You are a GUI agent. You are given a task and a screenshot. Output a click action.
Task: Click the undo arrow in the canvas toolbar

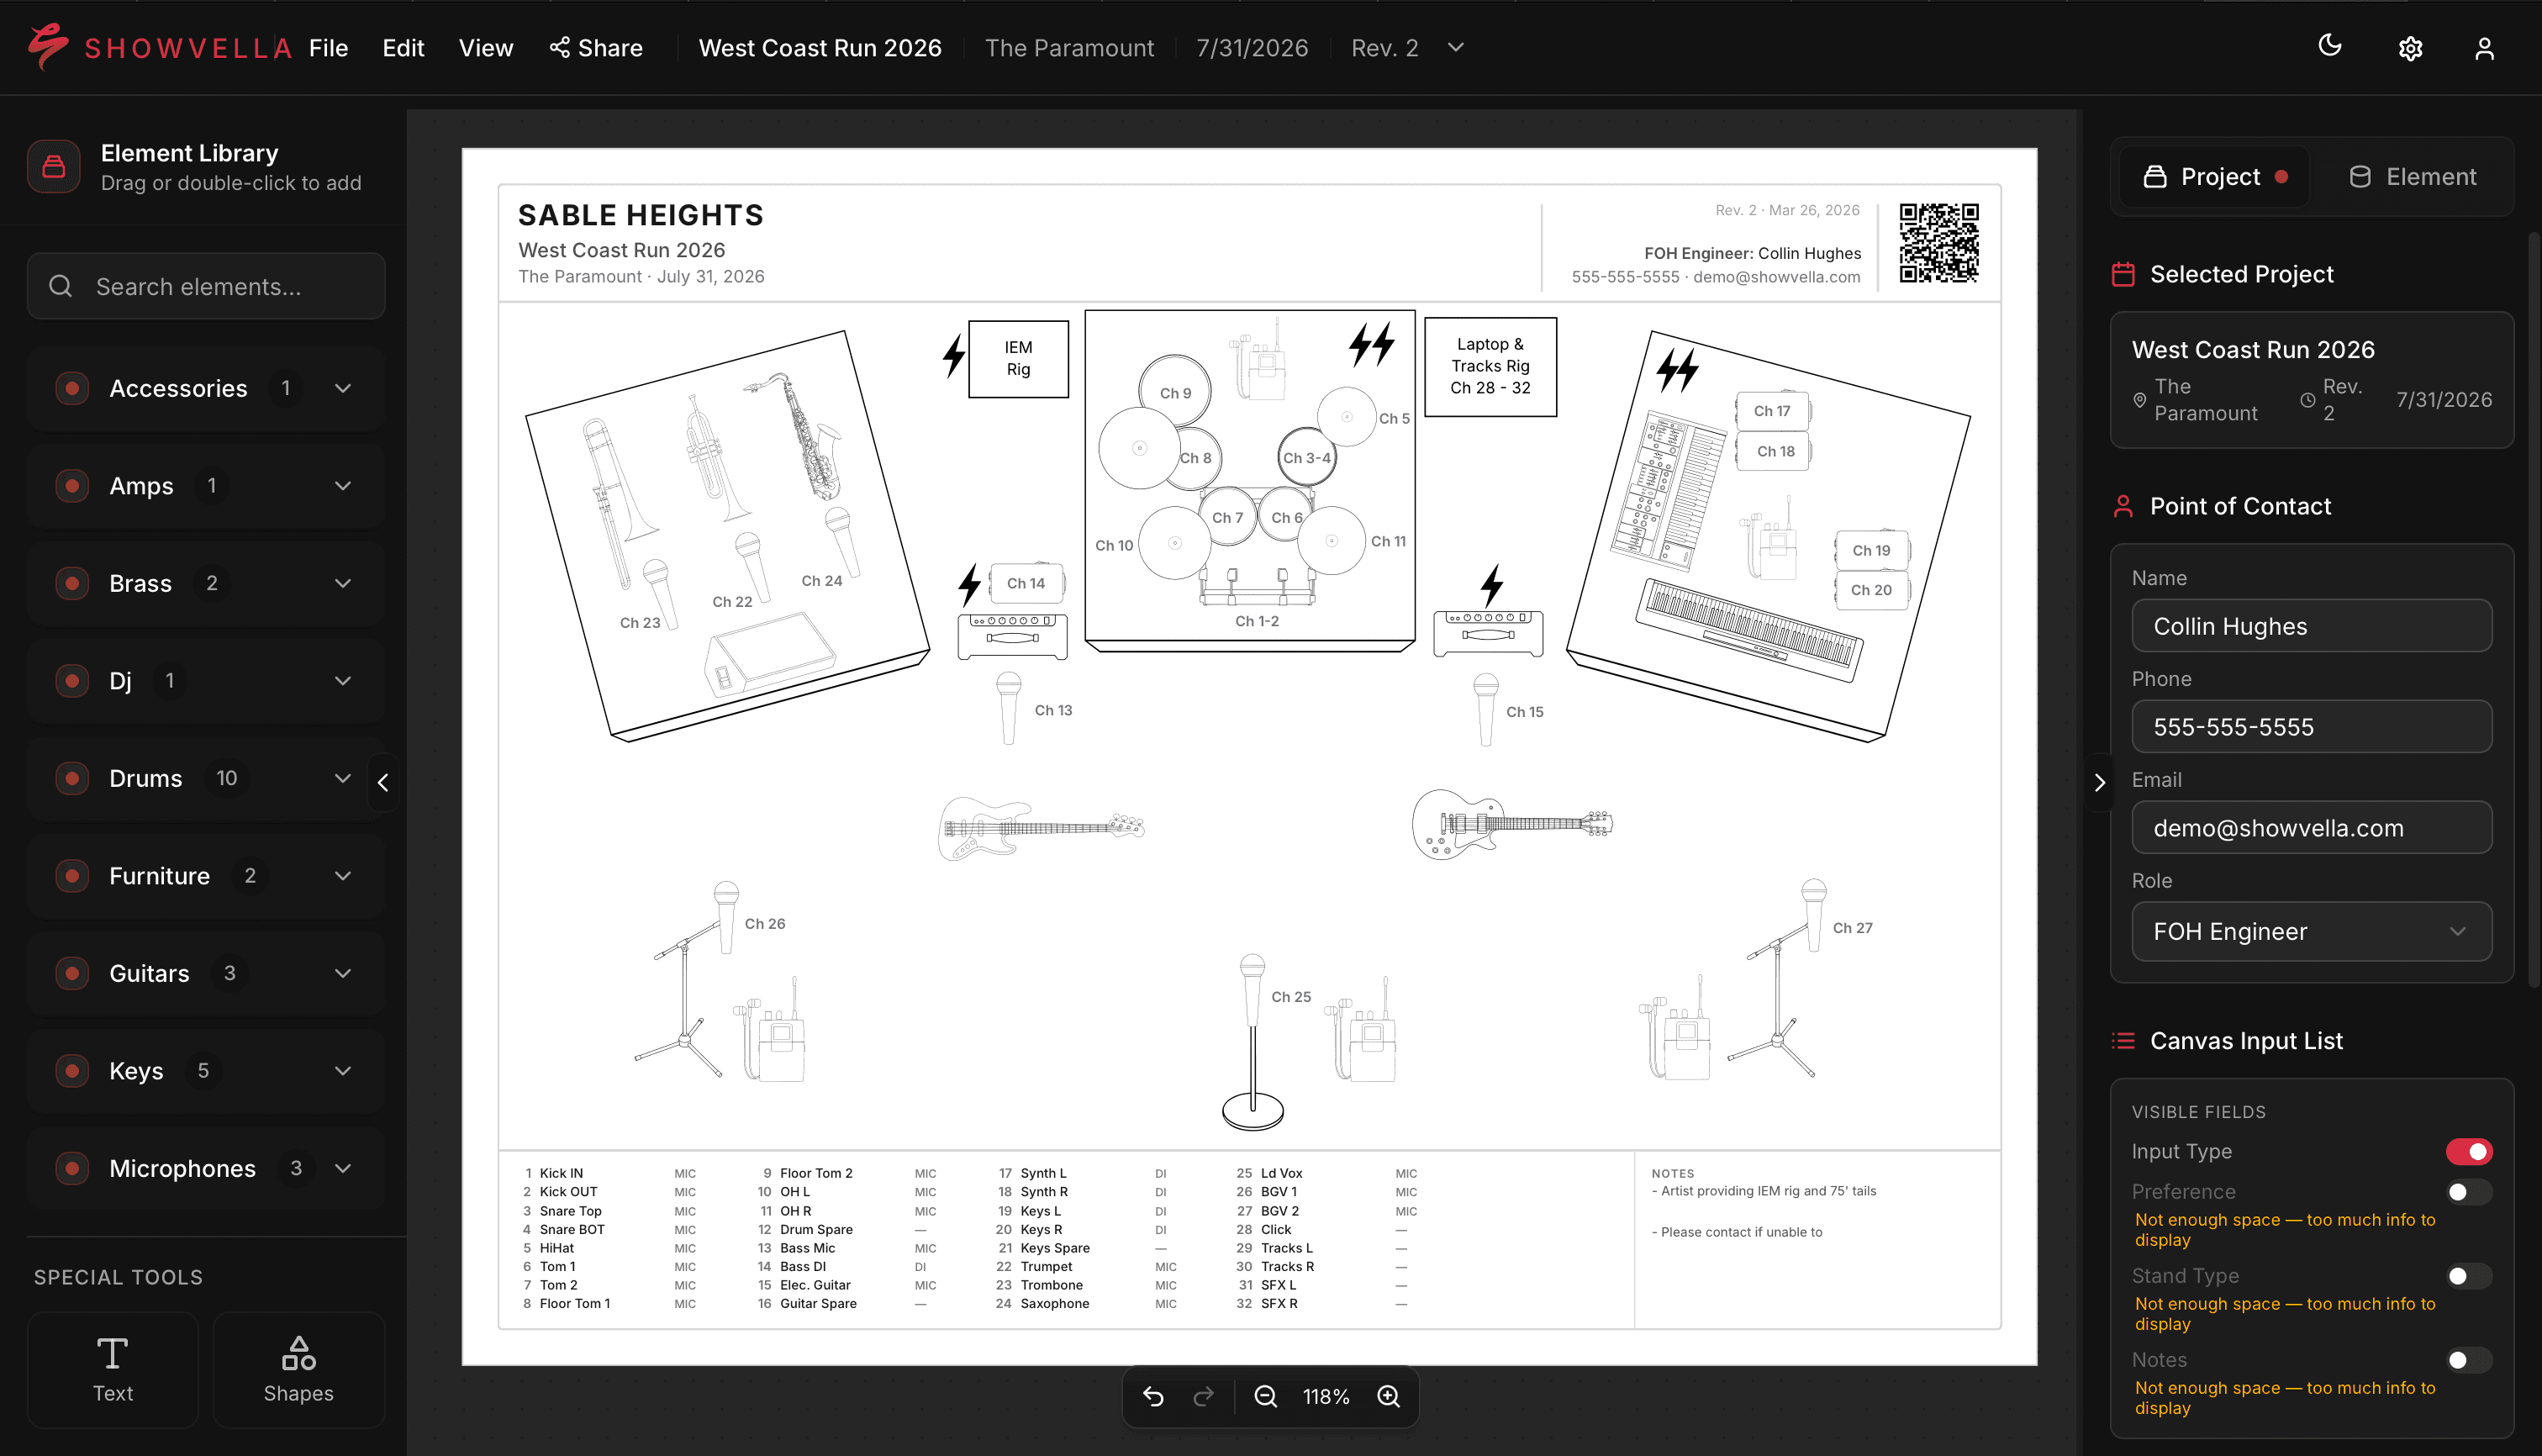point(1155,1396)
